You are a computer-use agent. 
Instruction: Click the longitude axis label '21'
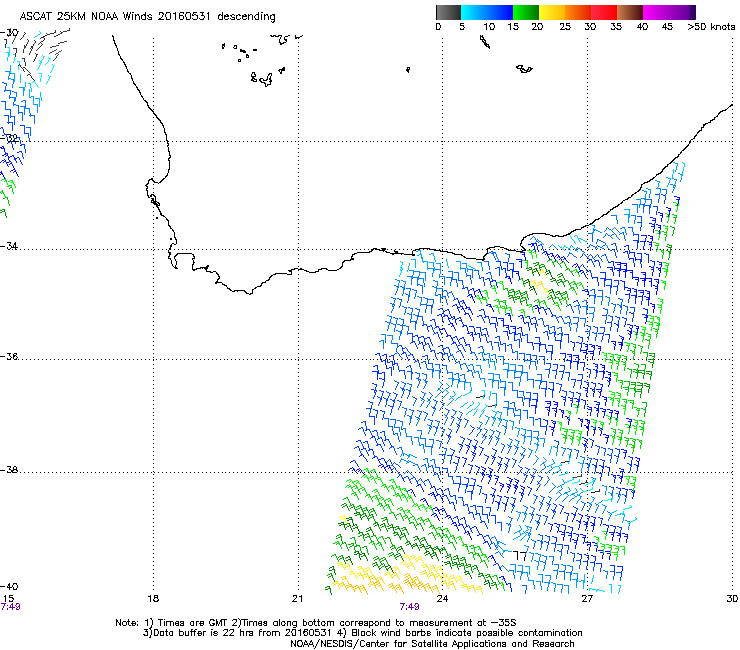pyautogui.click(x=297, y=599)
